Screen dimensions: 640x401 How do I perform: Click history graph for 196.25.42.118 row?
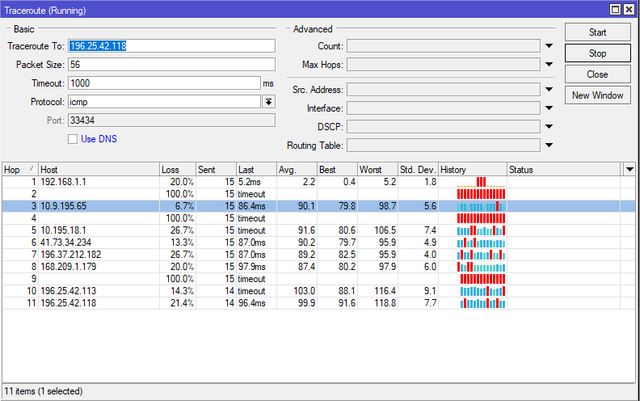point(482,303)
